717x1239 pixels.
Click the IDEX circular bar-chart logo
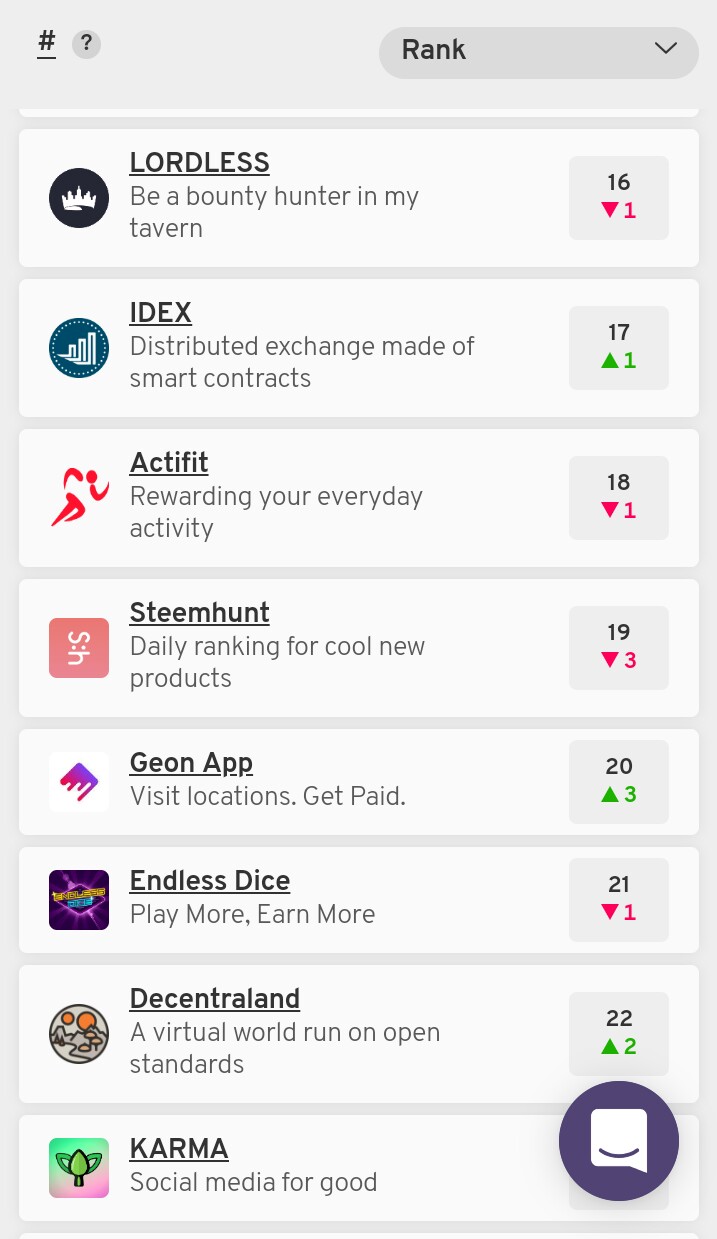(x=79, y=348)
